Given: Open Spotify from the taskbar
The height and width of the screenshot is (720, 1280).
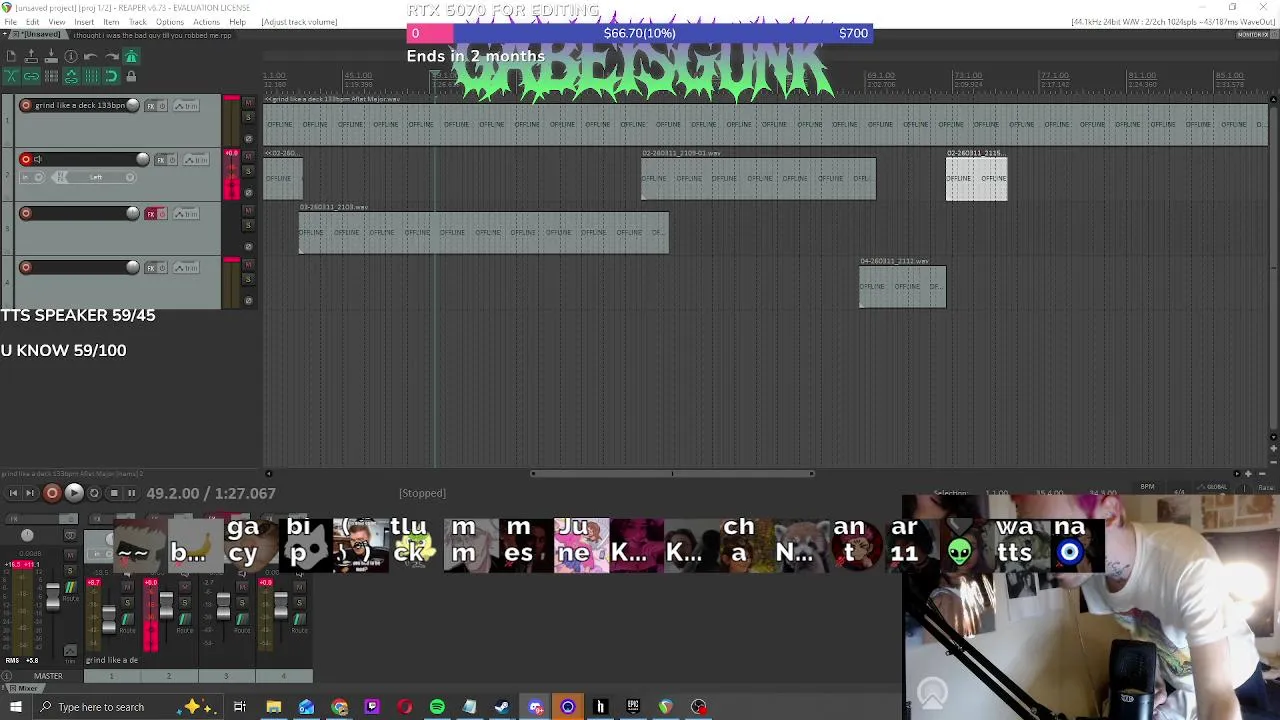Looking at the screenshot, I should click(437, 707).
